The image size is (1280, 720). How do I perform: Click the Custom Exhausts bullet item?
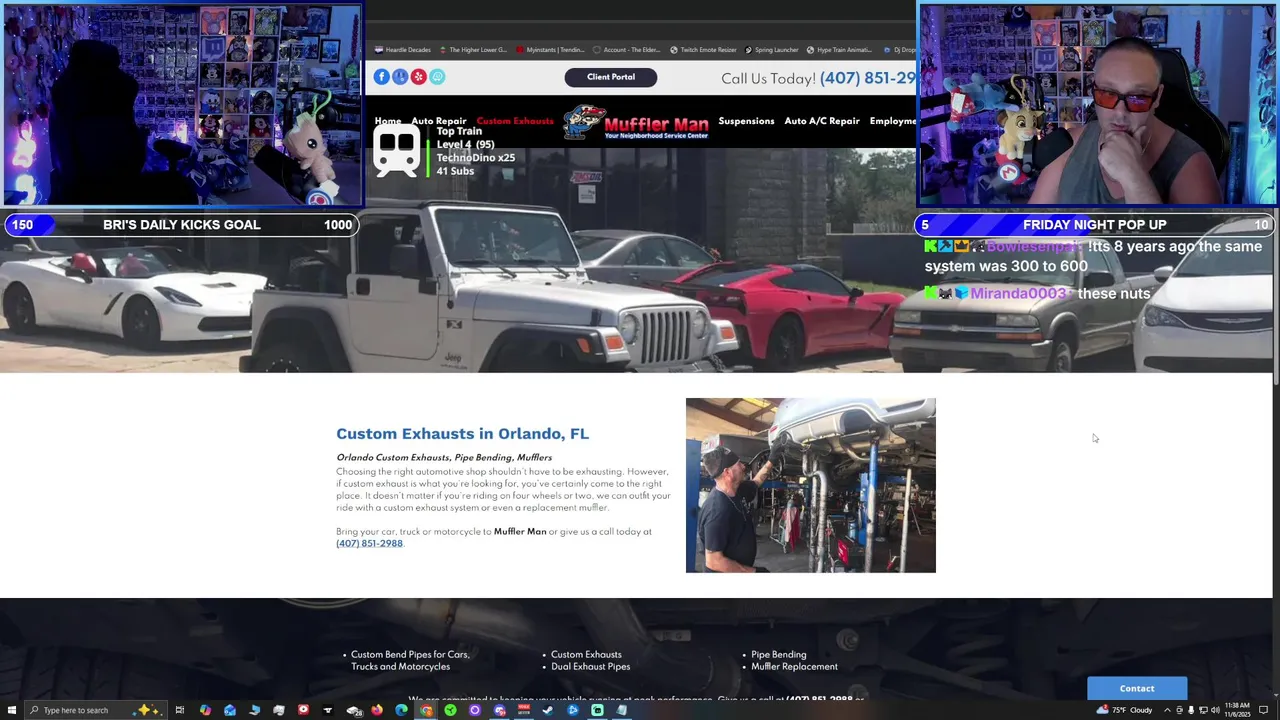586,654
